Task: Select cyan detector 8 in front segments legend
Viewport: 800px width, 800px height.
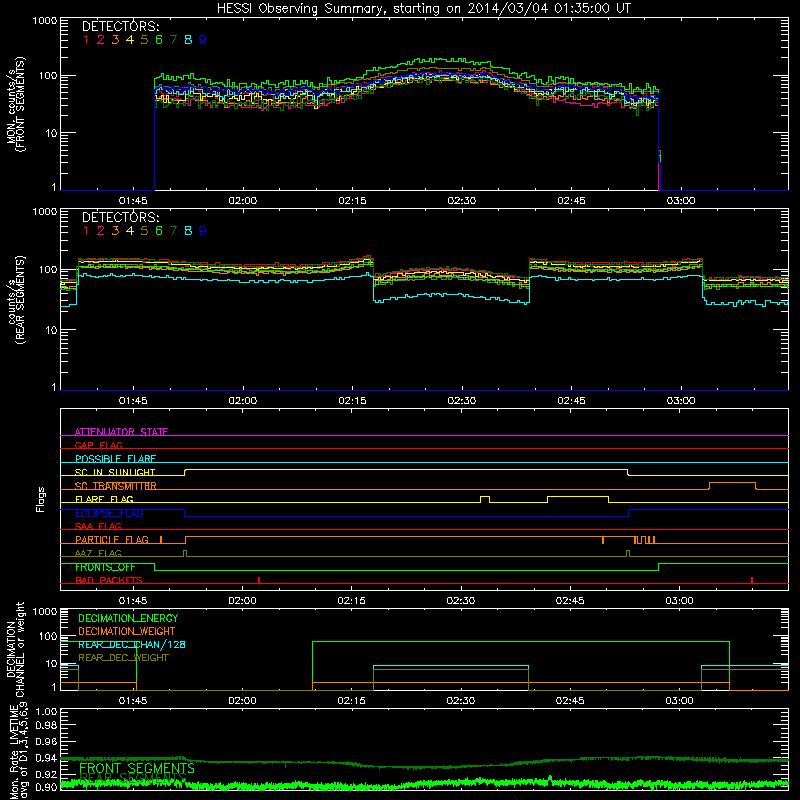Action: pos(188,40)
